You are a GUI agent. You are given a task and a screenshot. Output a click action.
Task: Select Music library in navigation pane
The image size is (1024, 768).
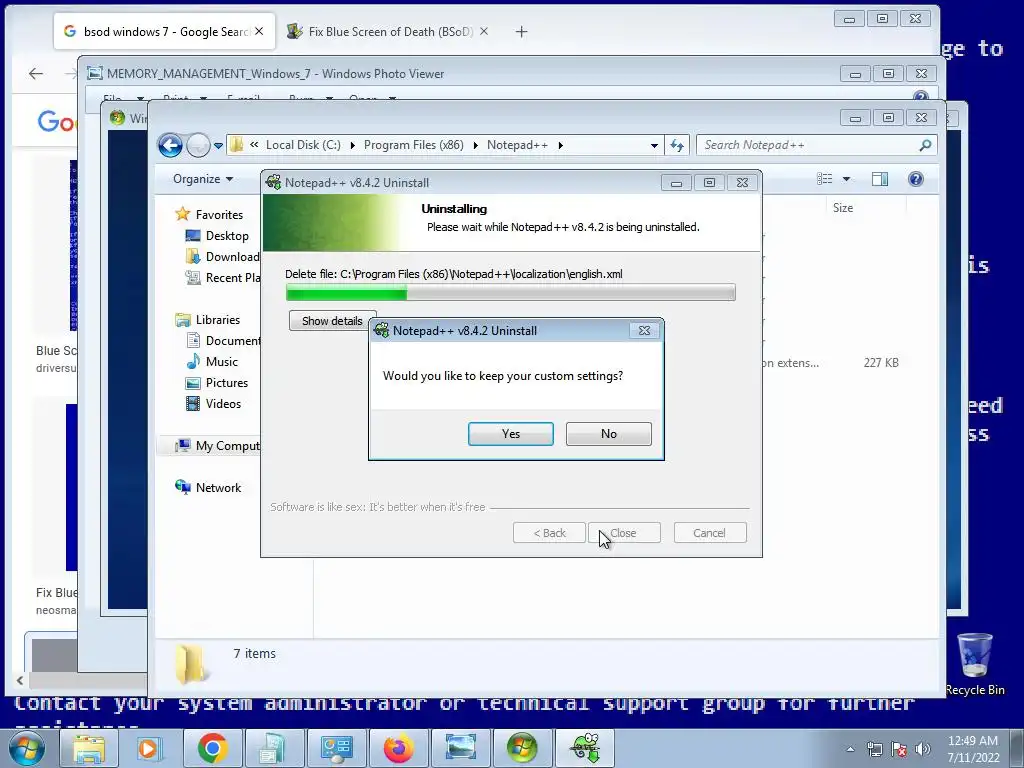[x=212, y=362]
